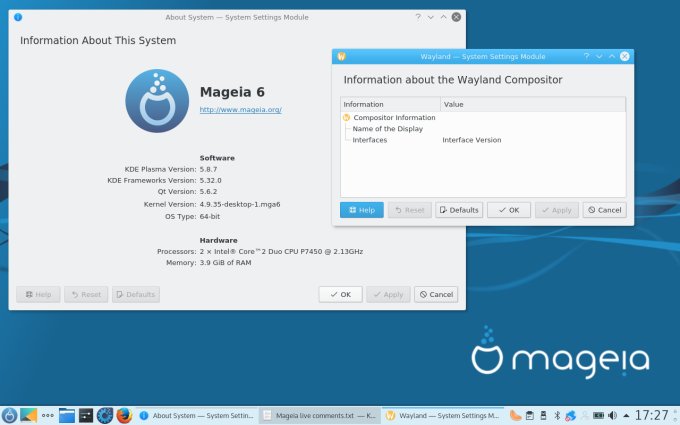Click Reset in the About System window
680x425 pixels.
[86, 294]
